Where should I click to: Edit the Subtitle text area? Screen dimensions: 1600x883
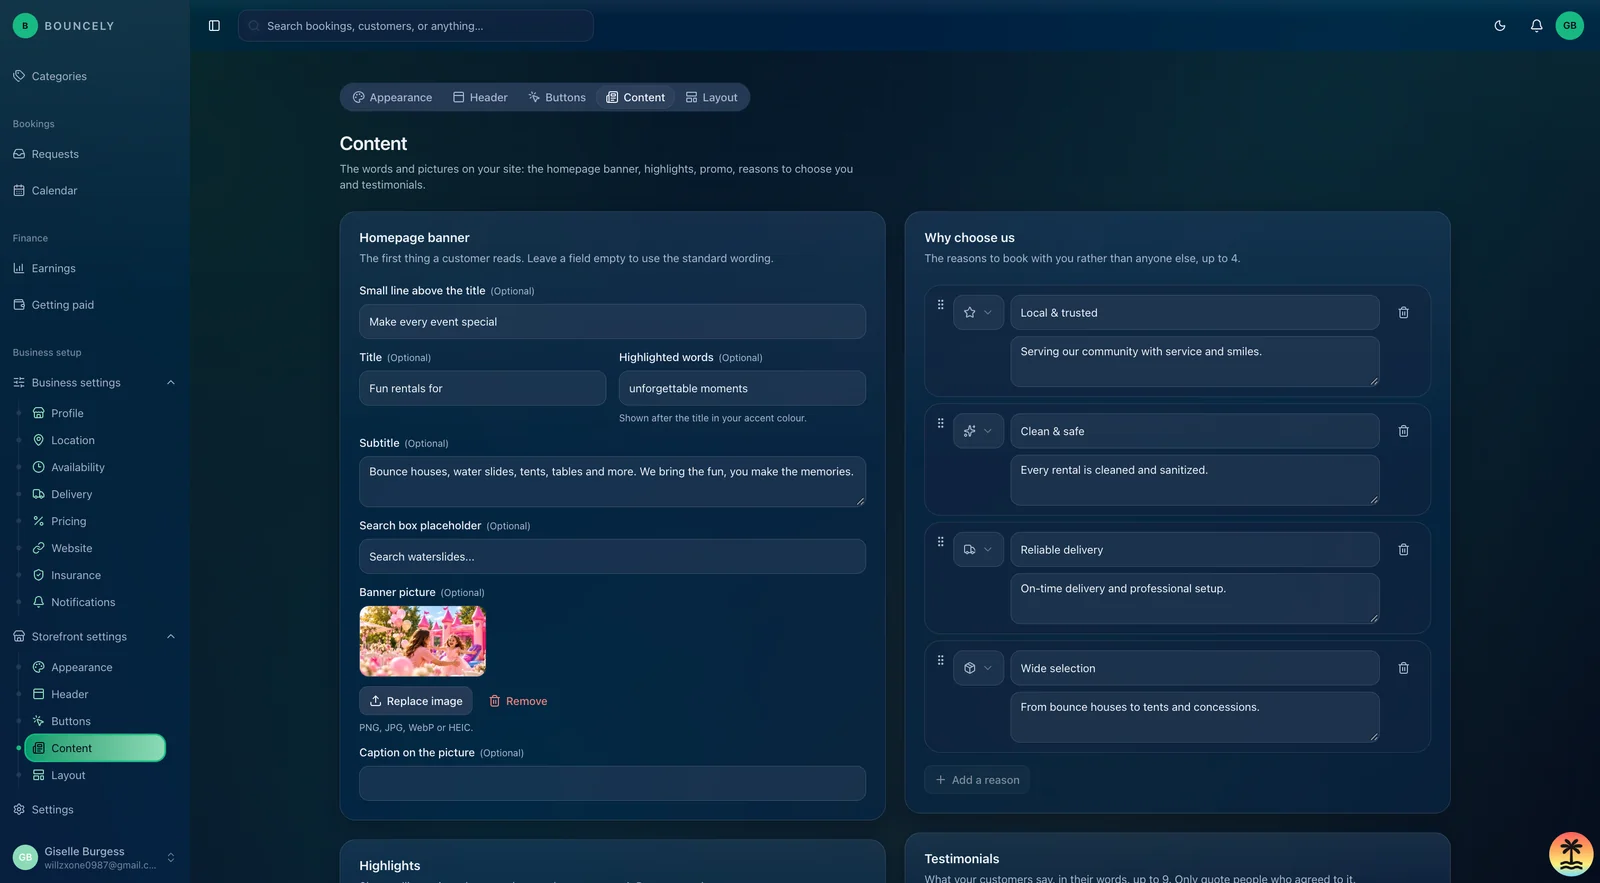tap(613, 482)
